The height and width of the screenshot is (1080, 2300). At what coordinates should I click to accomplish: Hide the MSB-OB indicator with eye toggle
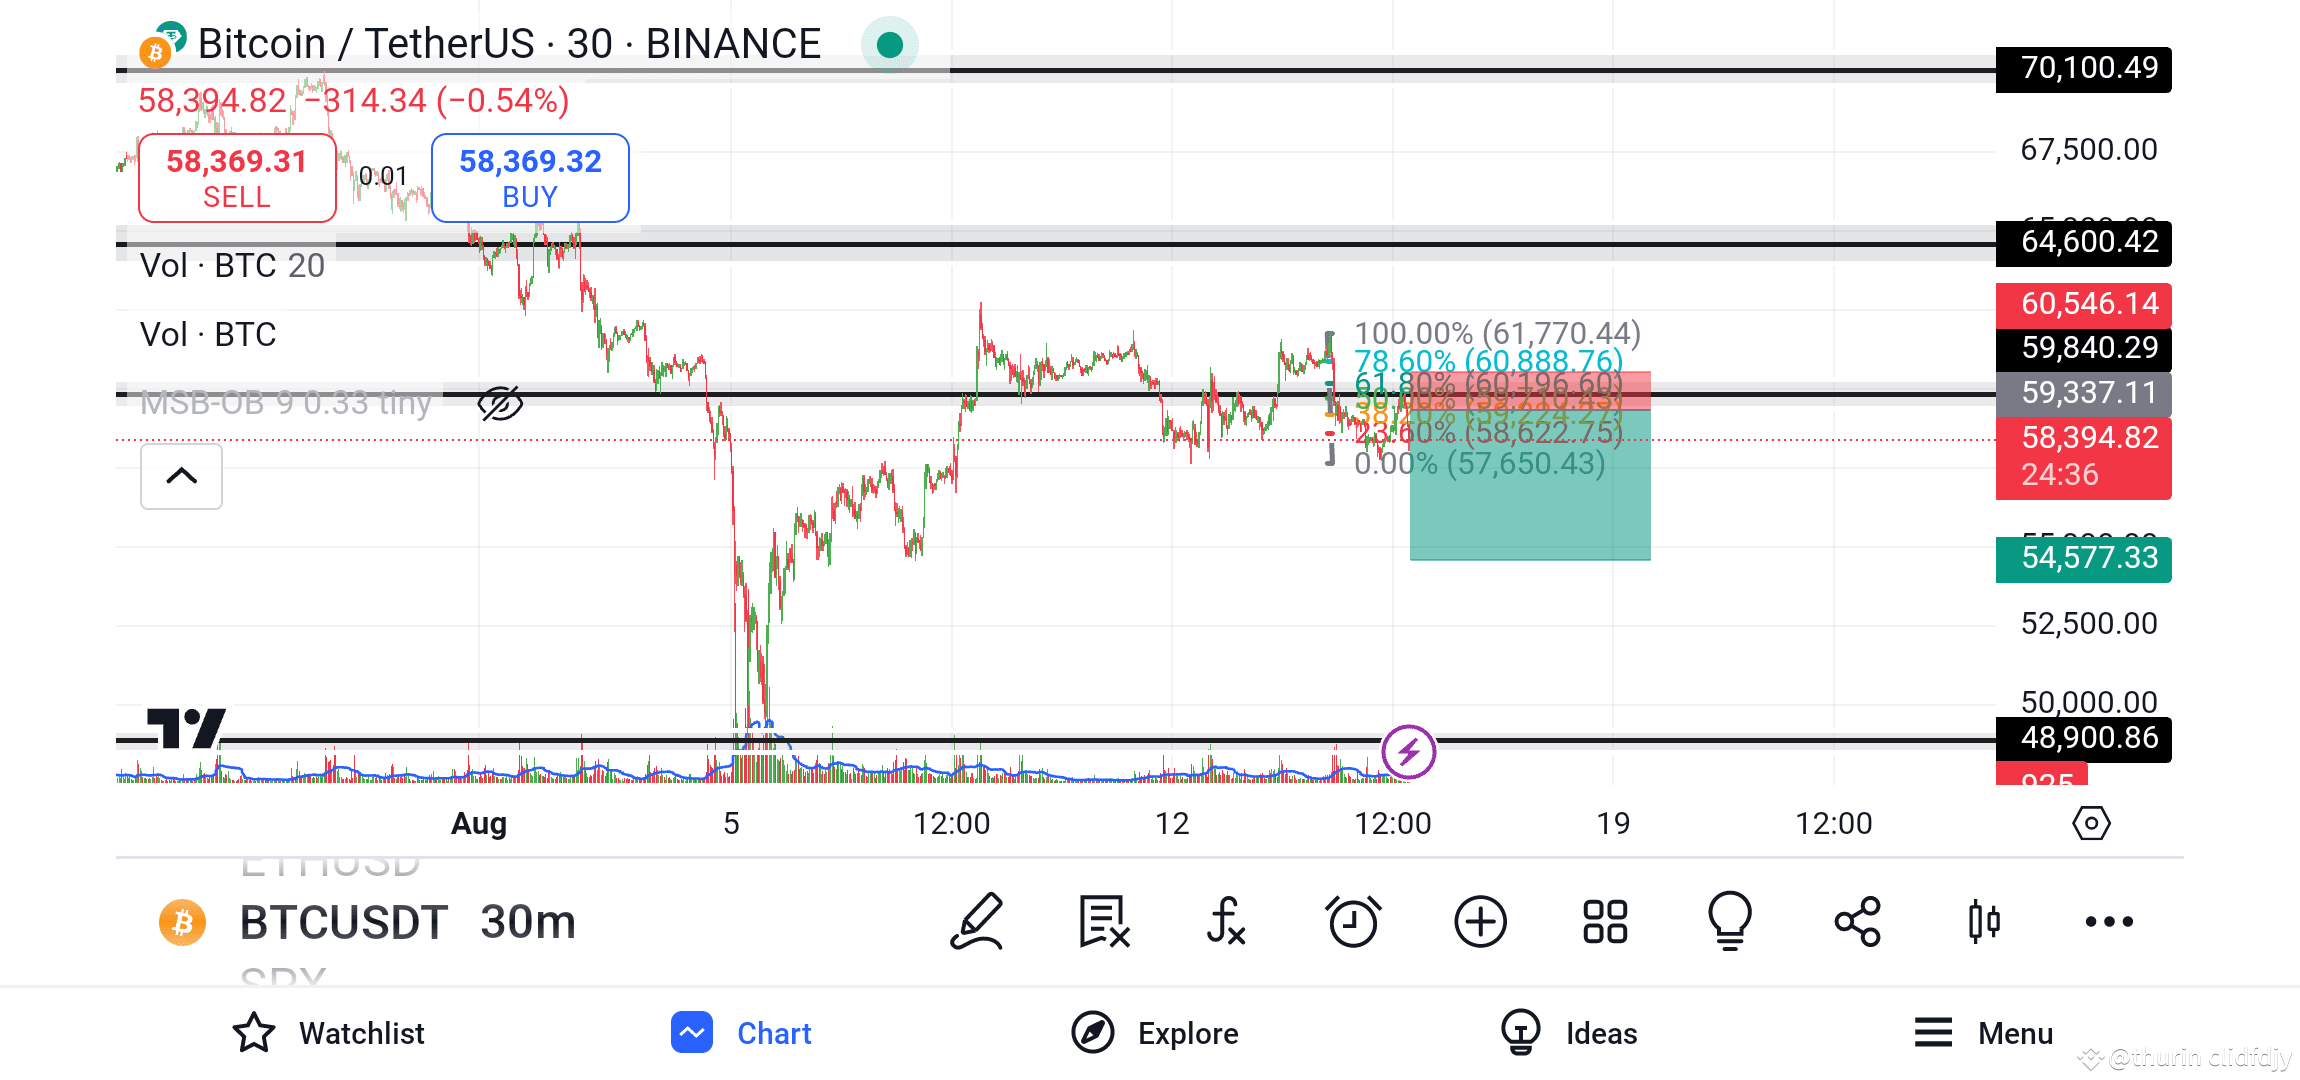tap(500, 402)
